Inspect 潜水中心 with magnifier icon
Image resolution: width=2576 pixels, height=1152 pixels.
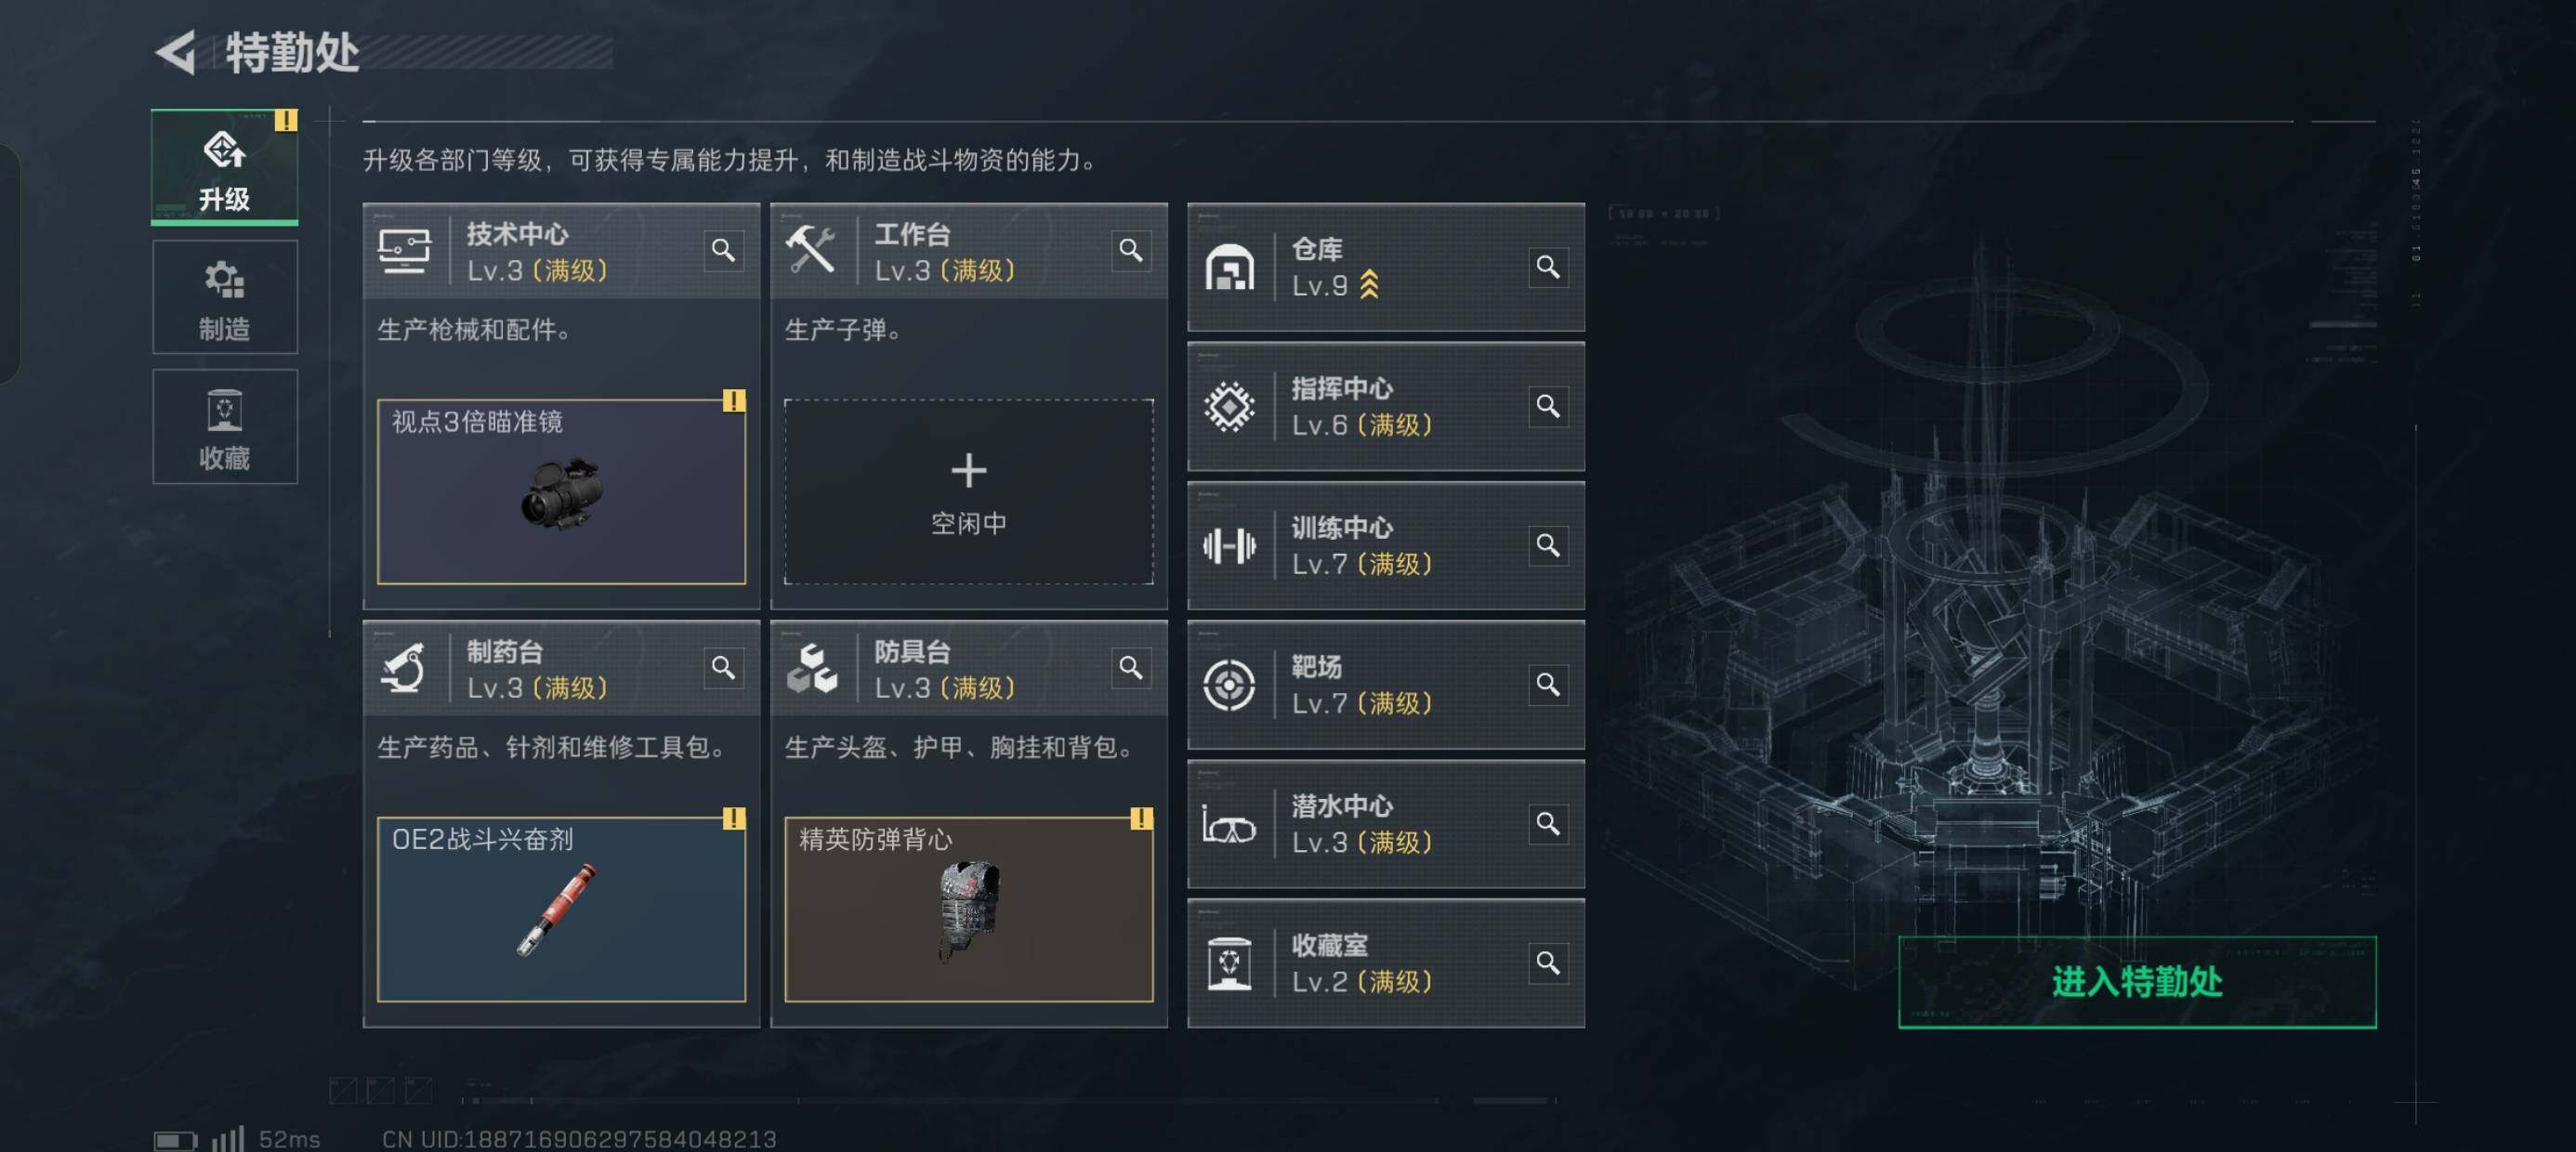[x=1548, y=823]
